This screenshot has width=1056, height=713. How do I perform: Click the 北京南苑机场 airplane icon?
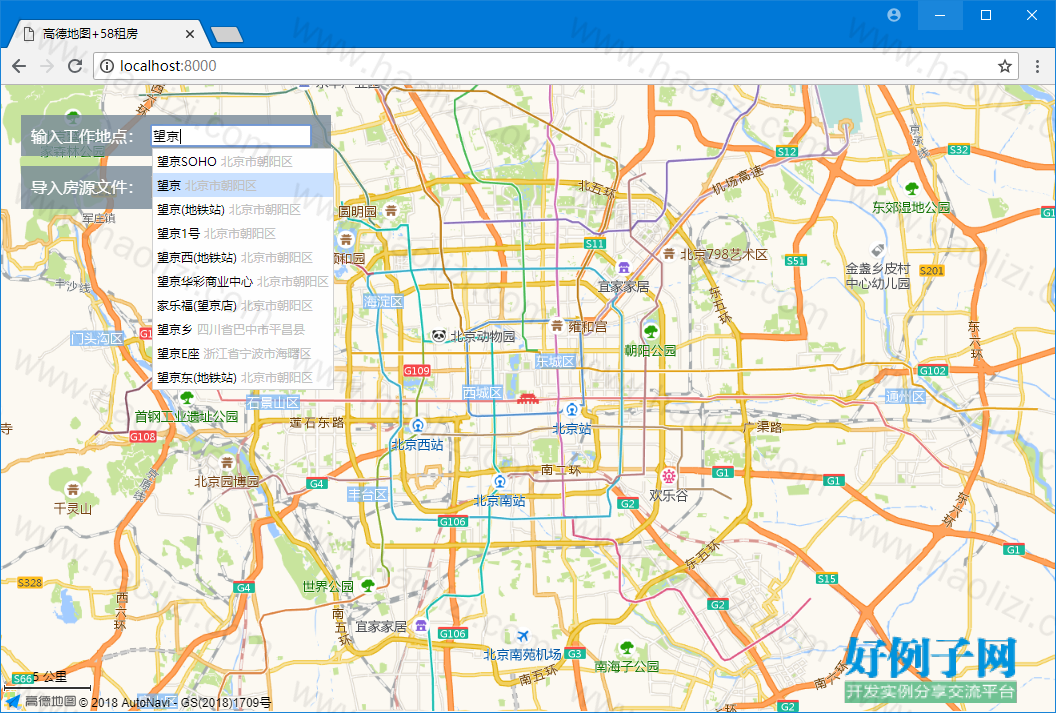click(x=523, y=636)
